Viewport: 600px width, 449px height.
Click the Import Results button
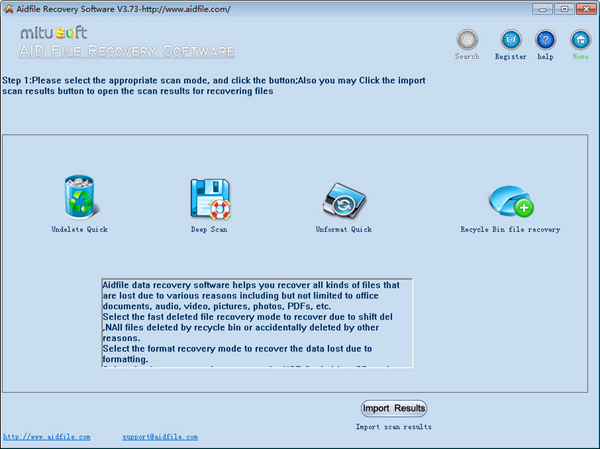(394, 408)
